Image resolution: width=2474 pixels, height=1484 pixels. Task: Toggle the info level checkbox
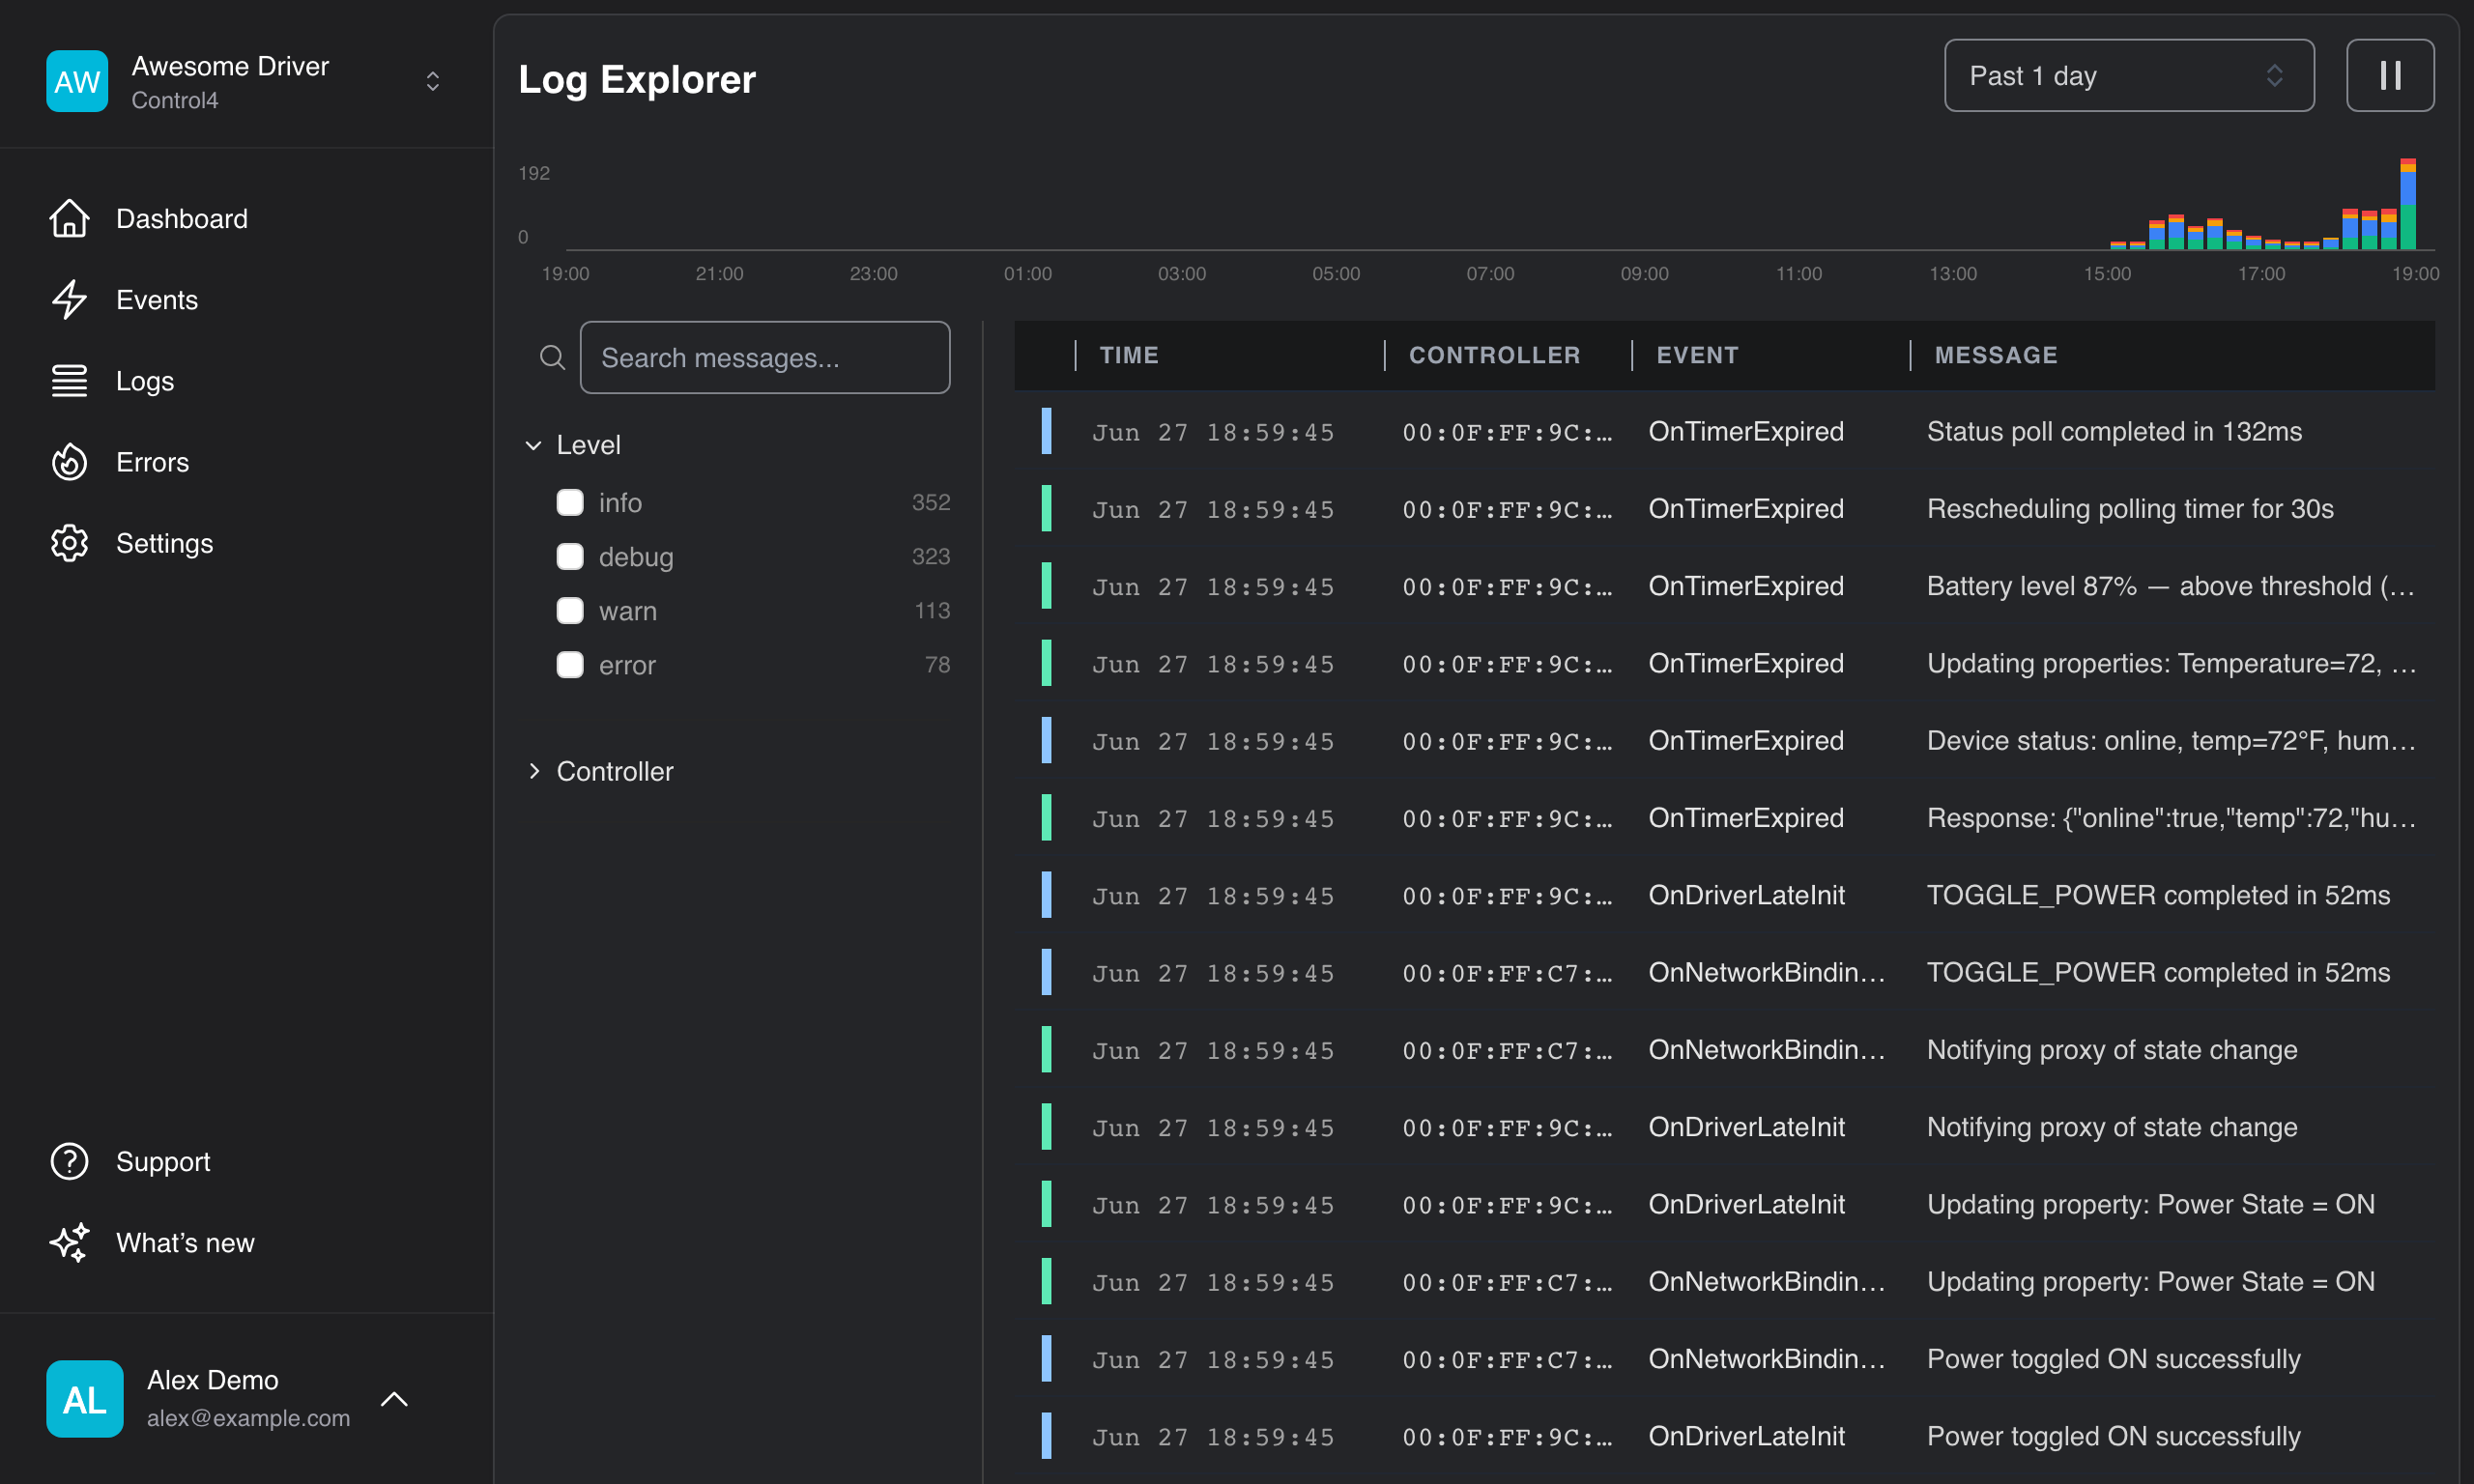(570, 502)
